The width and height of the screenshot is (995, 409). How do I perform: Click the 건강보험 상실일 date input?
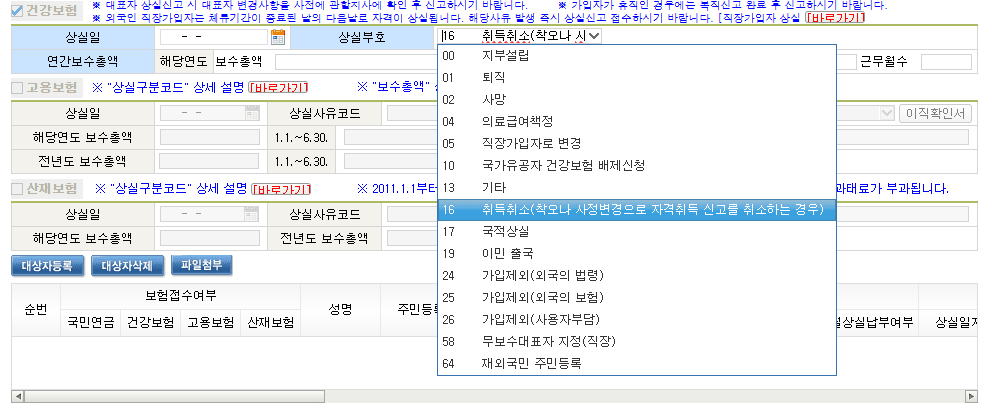pyautogui.click(x=214, y=37)
